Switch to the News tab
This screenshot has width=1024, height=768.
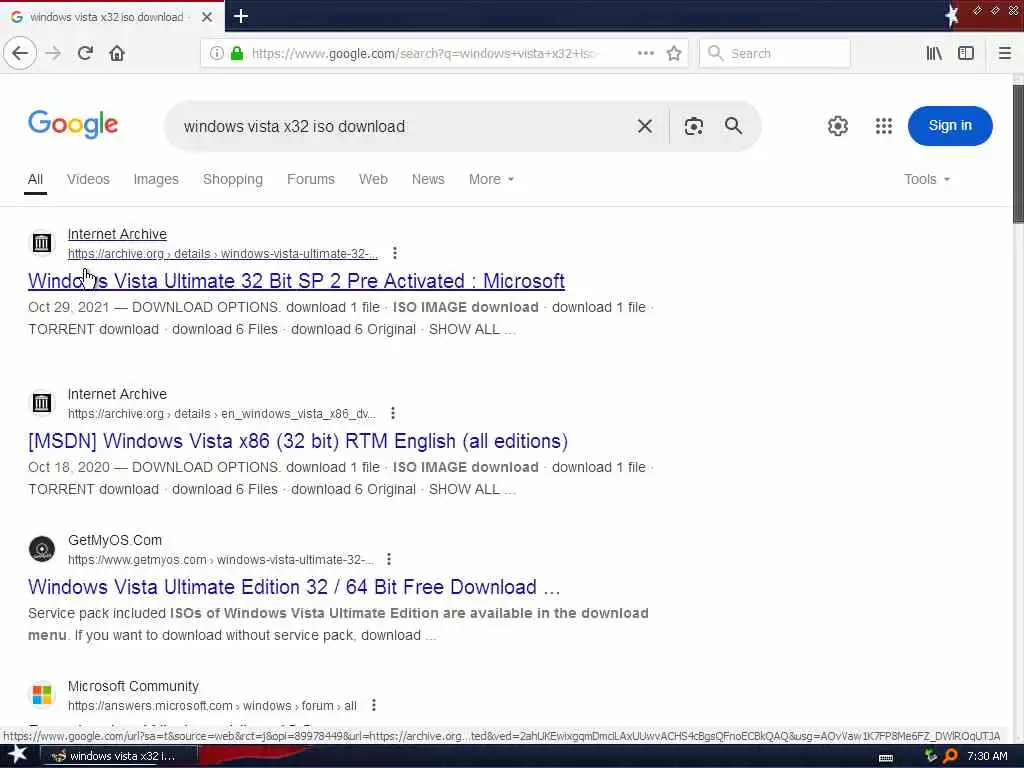pyautogui.click(x=428, y=180)
